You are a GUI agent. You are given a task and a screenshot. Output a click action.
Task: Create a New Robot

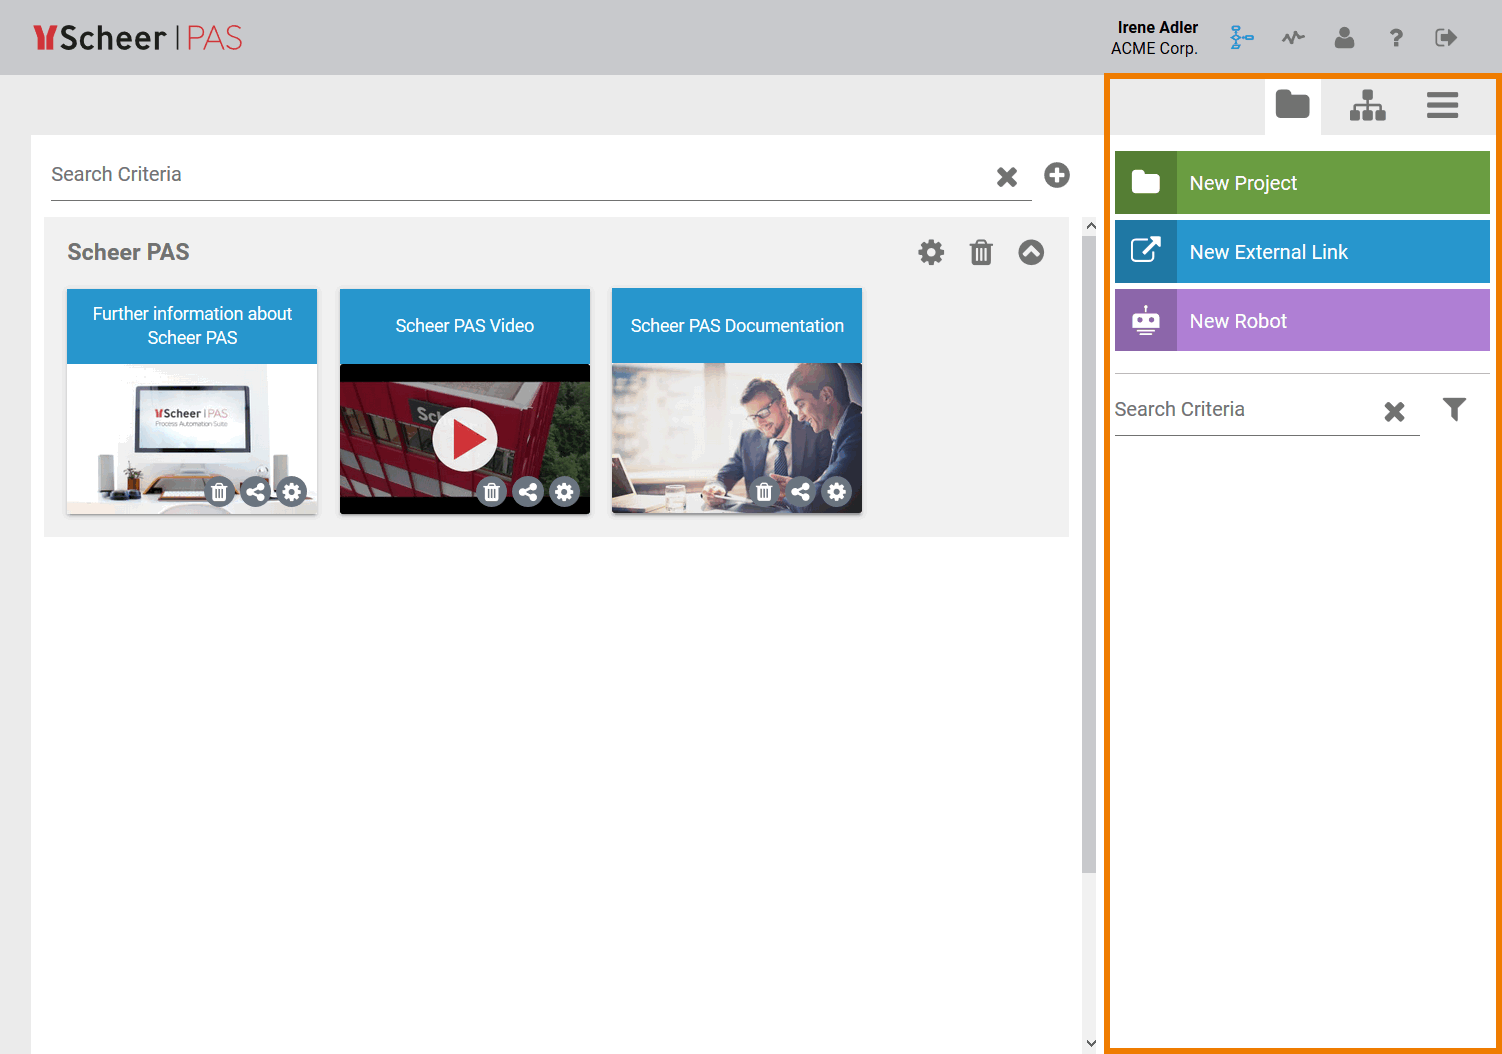[x=1302, y=321]
